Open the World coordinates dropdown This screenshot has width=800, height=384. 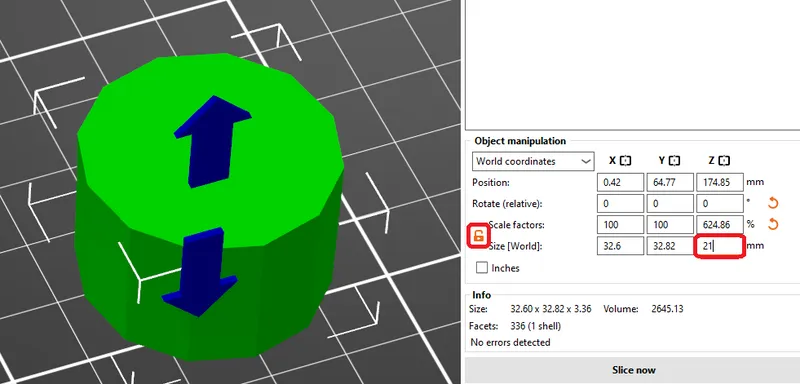533,161
